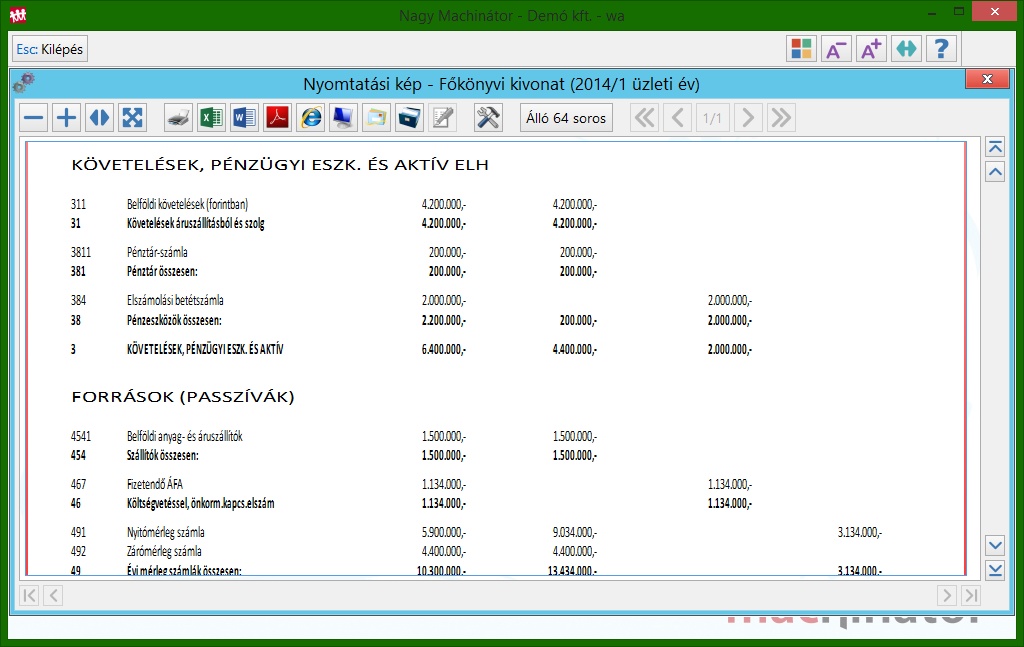Zoom in with the plus button
Viewport: 1024px width, 647px height.
[x=66, y=118]
